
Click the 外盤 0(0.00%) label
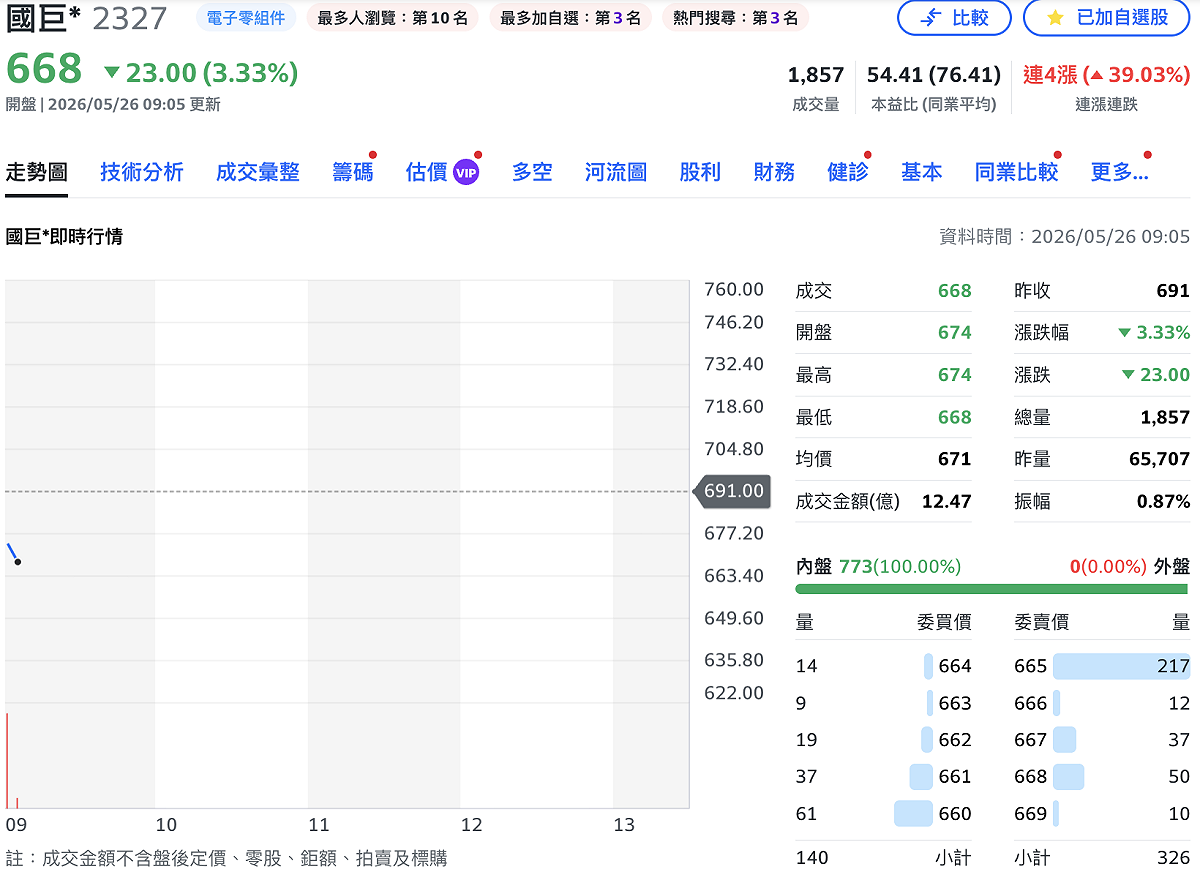(1129, 566)
